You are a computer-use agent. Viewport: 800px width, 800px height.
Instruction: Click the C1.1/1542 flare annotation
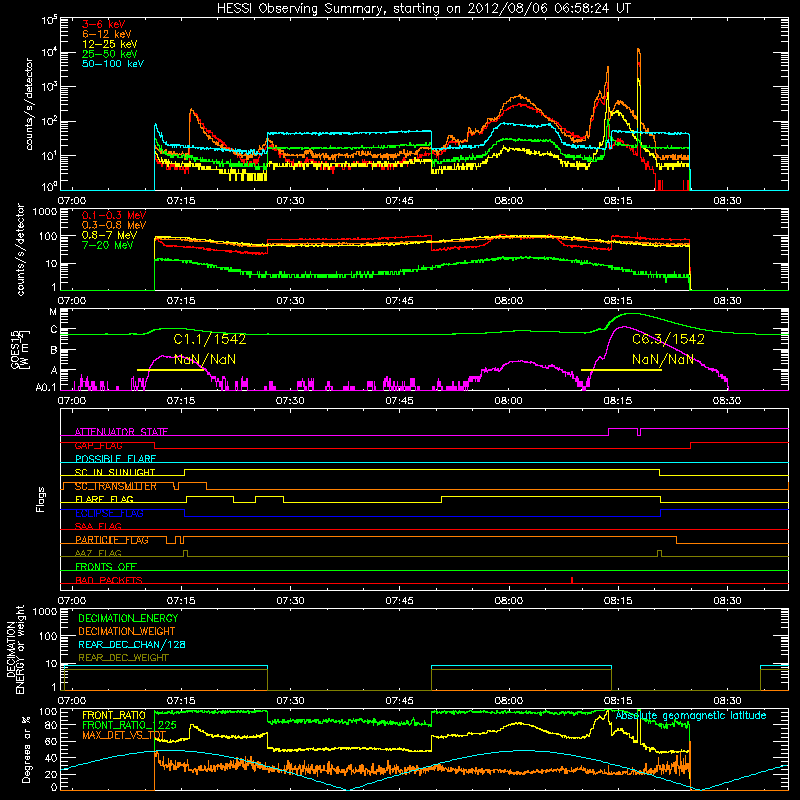[x=210, y=339]
